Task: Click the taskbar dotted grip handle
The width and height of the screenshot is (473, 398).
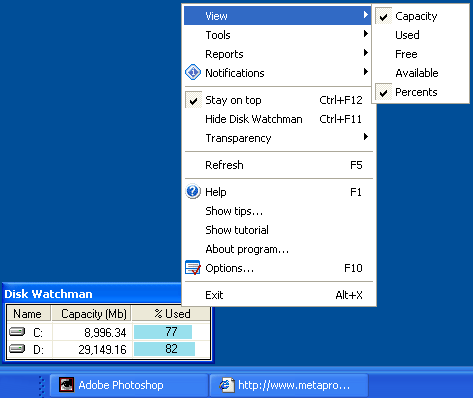Action: point(42,386)
